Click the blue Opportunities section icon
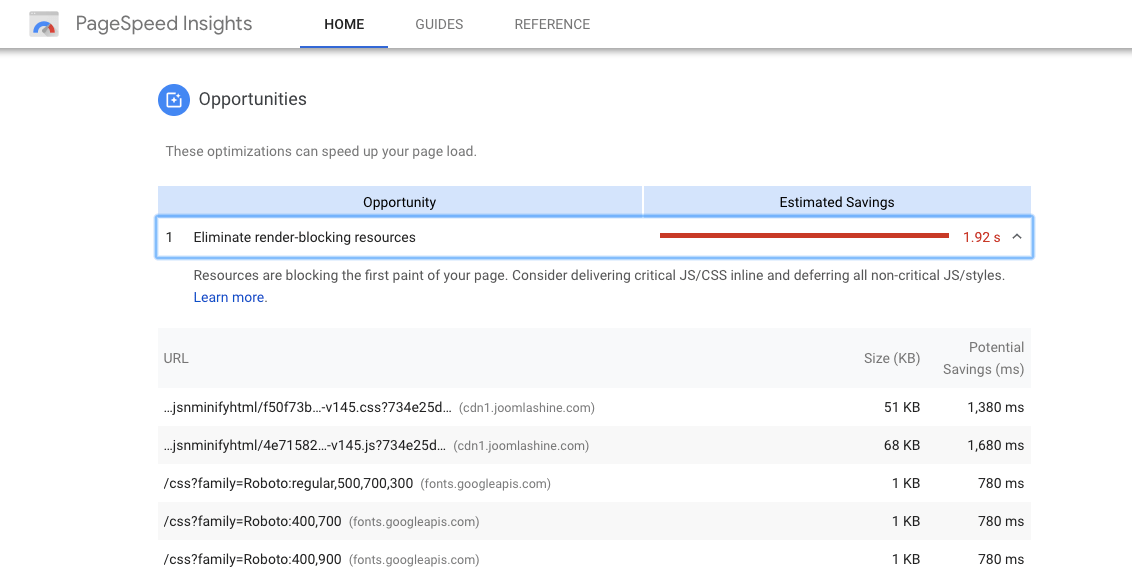The image size is (1132, 587). point(174,100)
